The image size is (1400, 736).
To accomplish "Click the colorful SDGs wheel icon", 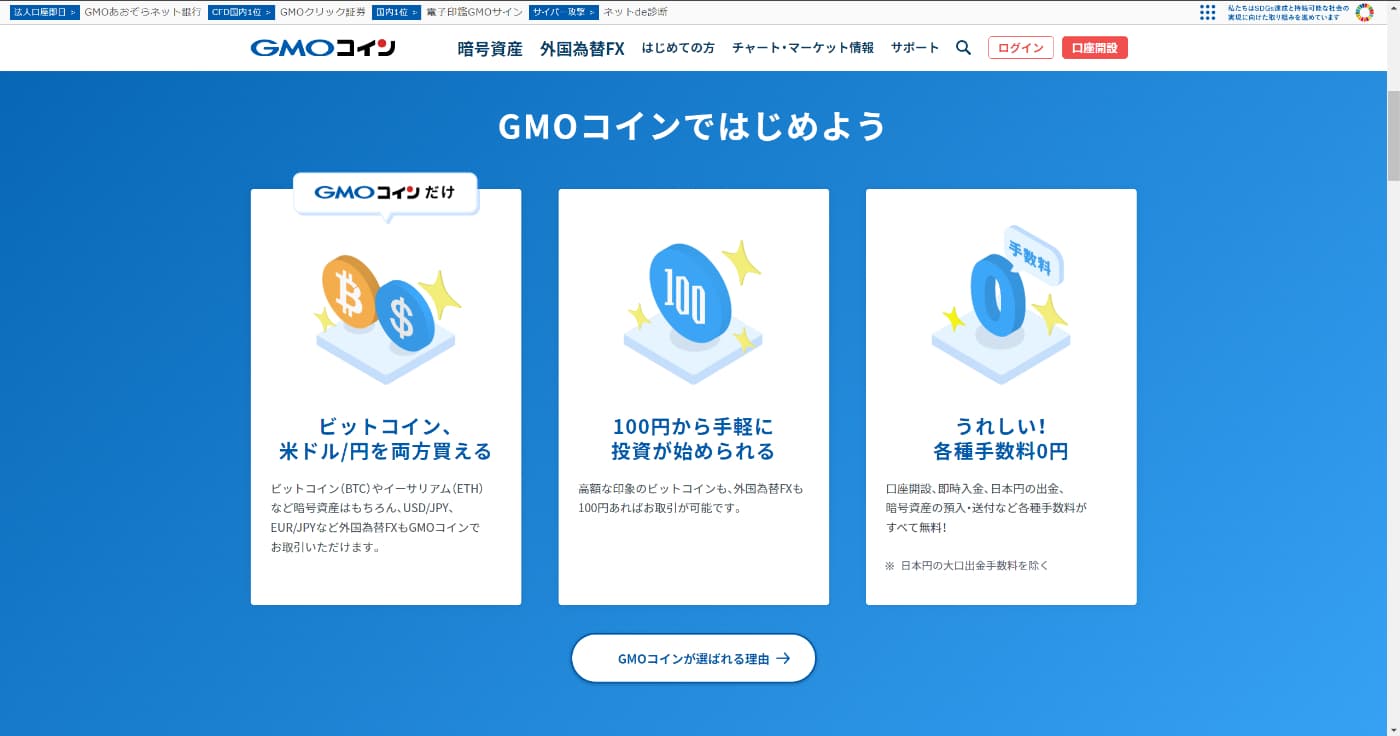I will (1364, 12).
